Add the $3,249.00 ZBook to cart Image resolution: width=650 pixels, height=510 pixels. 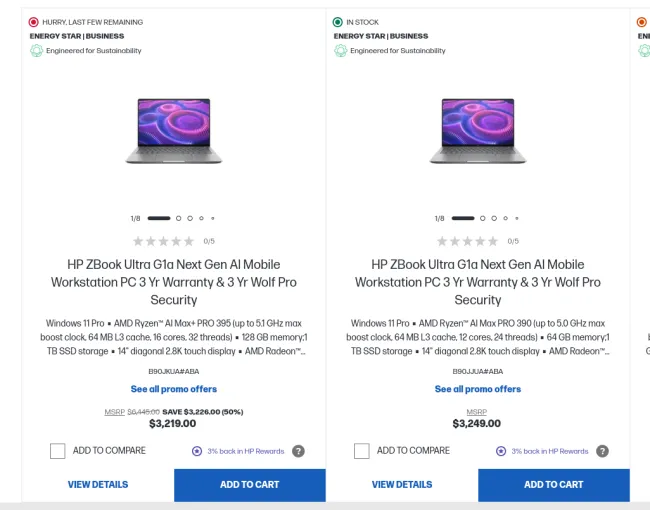pos(554,485)
